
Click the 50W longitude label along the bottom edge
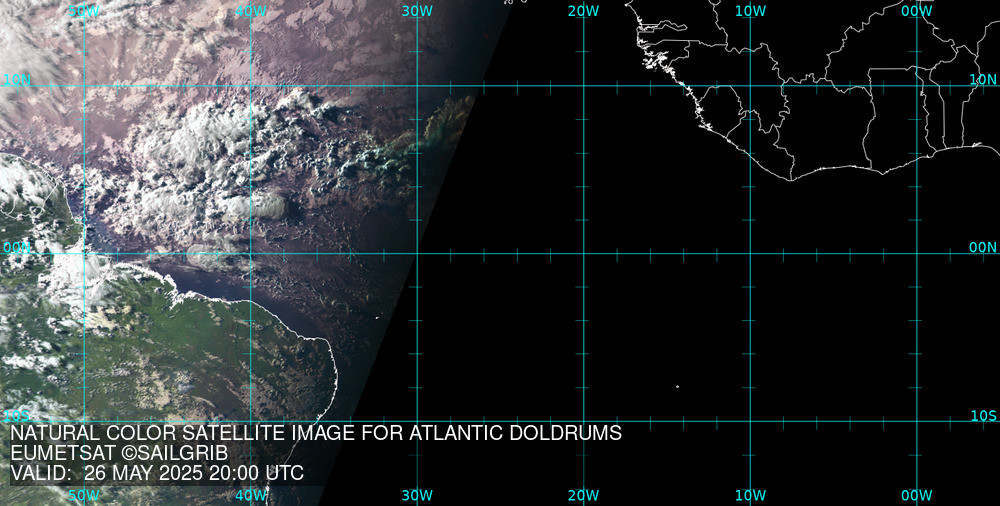point(84,495)
